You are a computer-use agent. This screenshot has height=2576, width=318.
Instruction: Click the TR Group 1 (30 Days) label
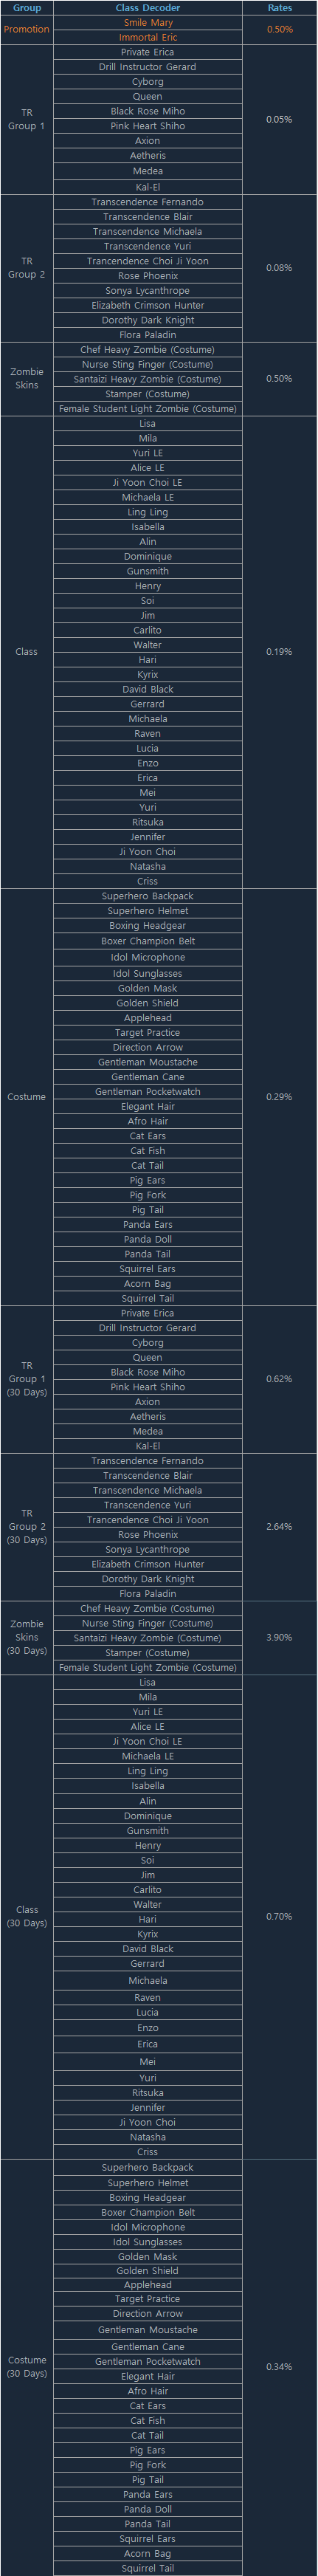pyautogui.click(x=27, y=1379)
